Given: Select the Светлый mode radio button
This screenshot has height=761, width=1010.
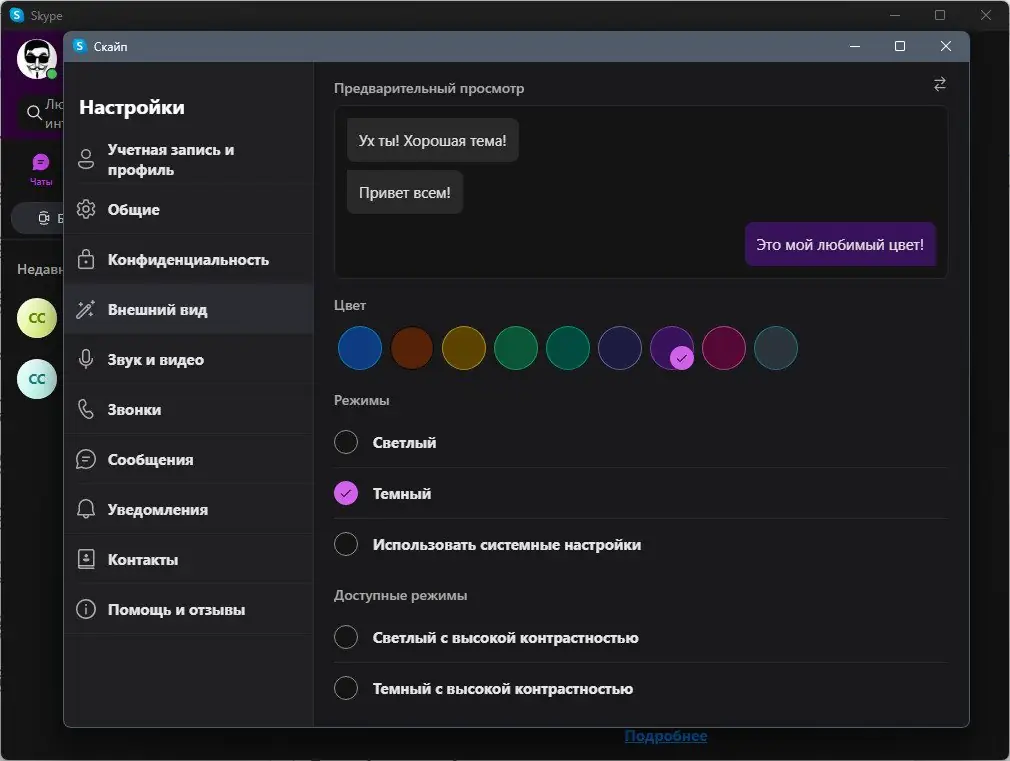Looking at the screenshot, I should pos(345,442).
